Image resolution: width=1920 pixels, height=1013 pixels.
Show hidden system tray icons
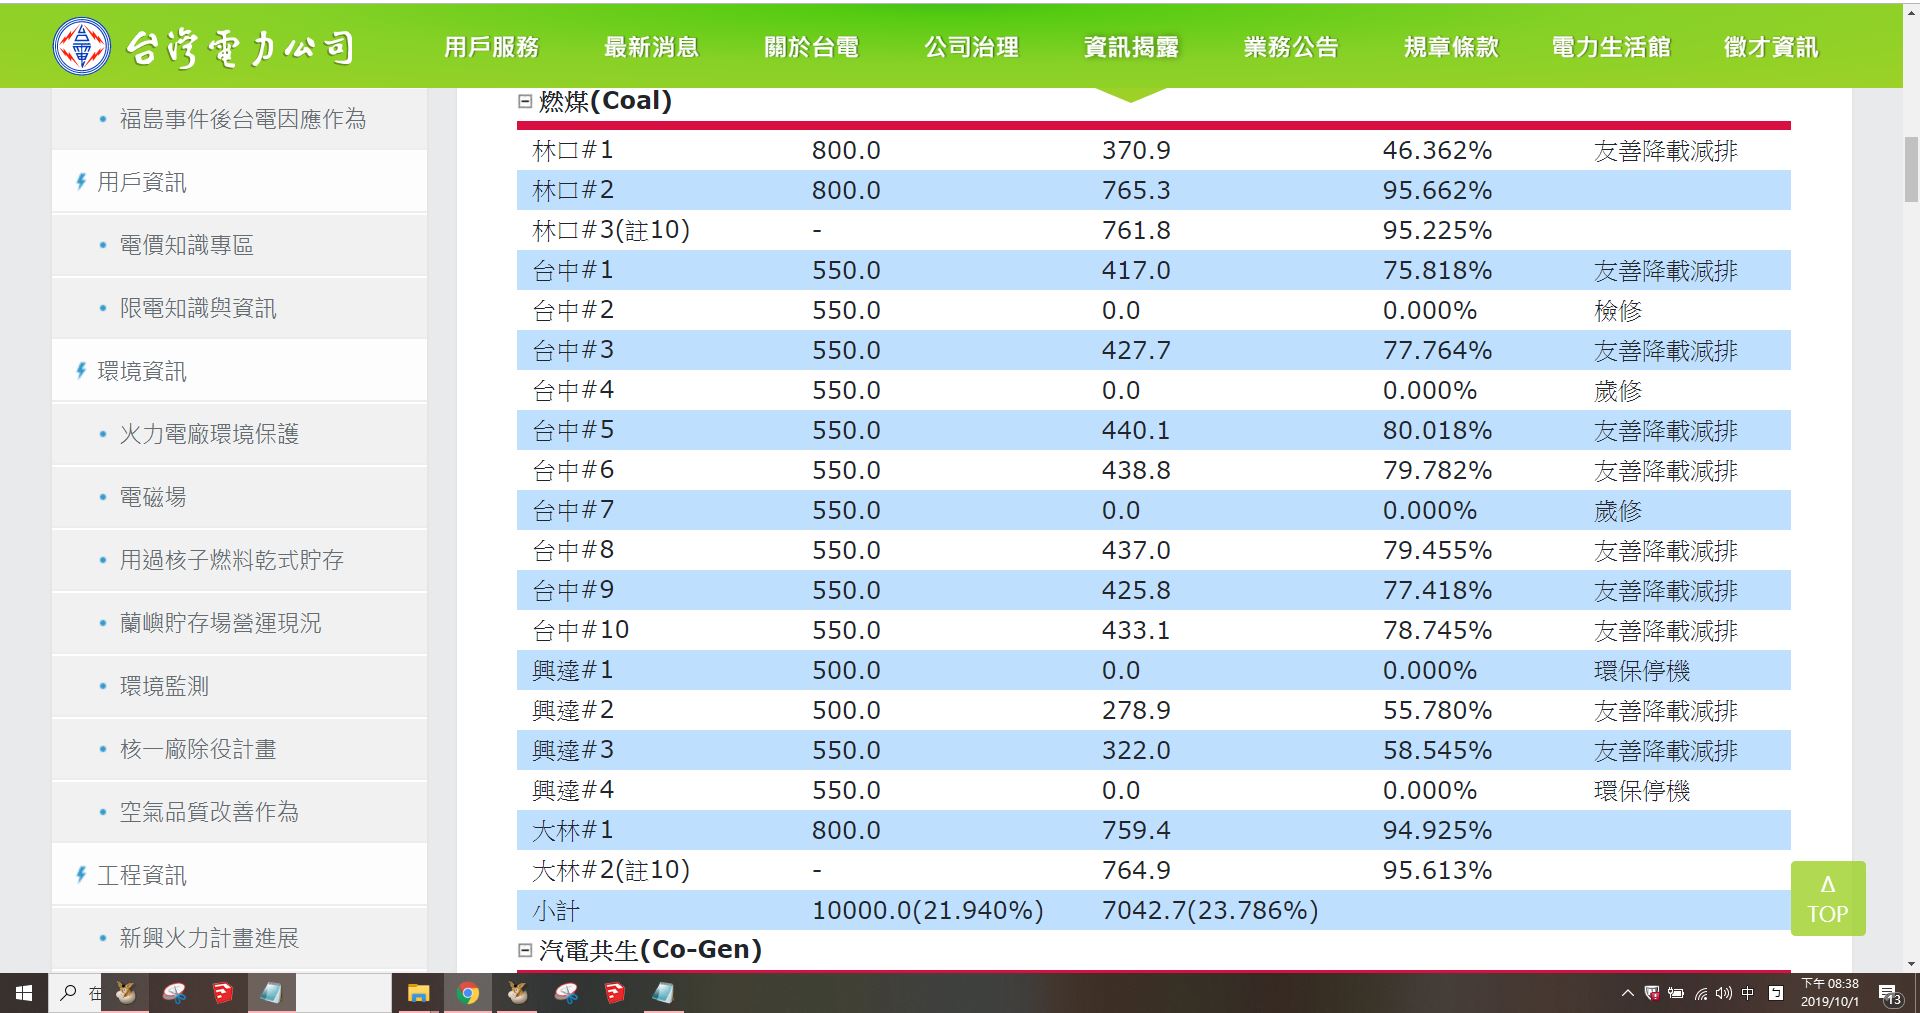click(x=1628, y=993)
